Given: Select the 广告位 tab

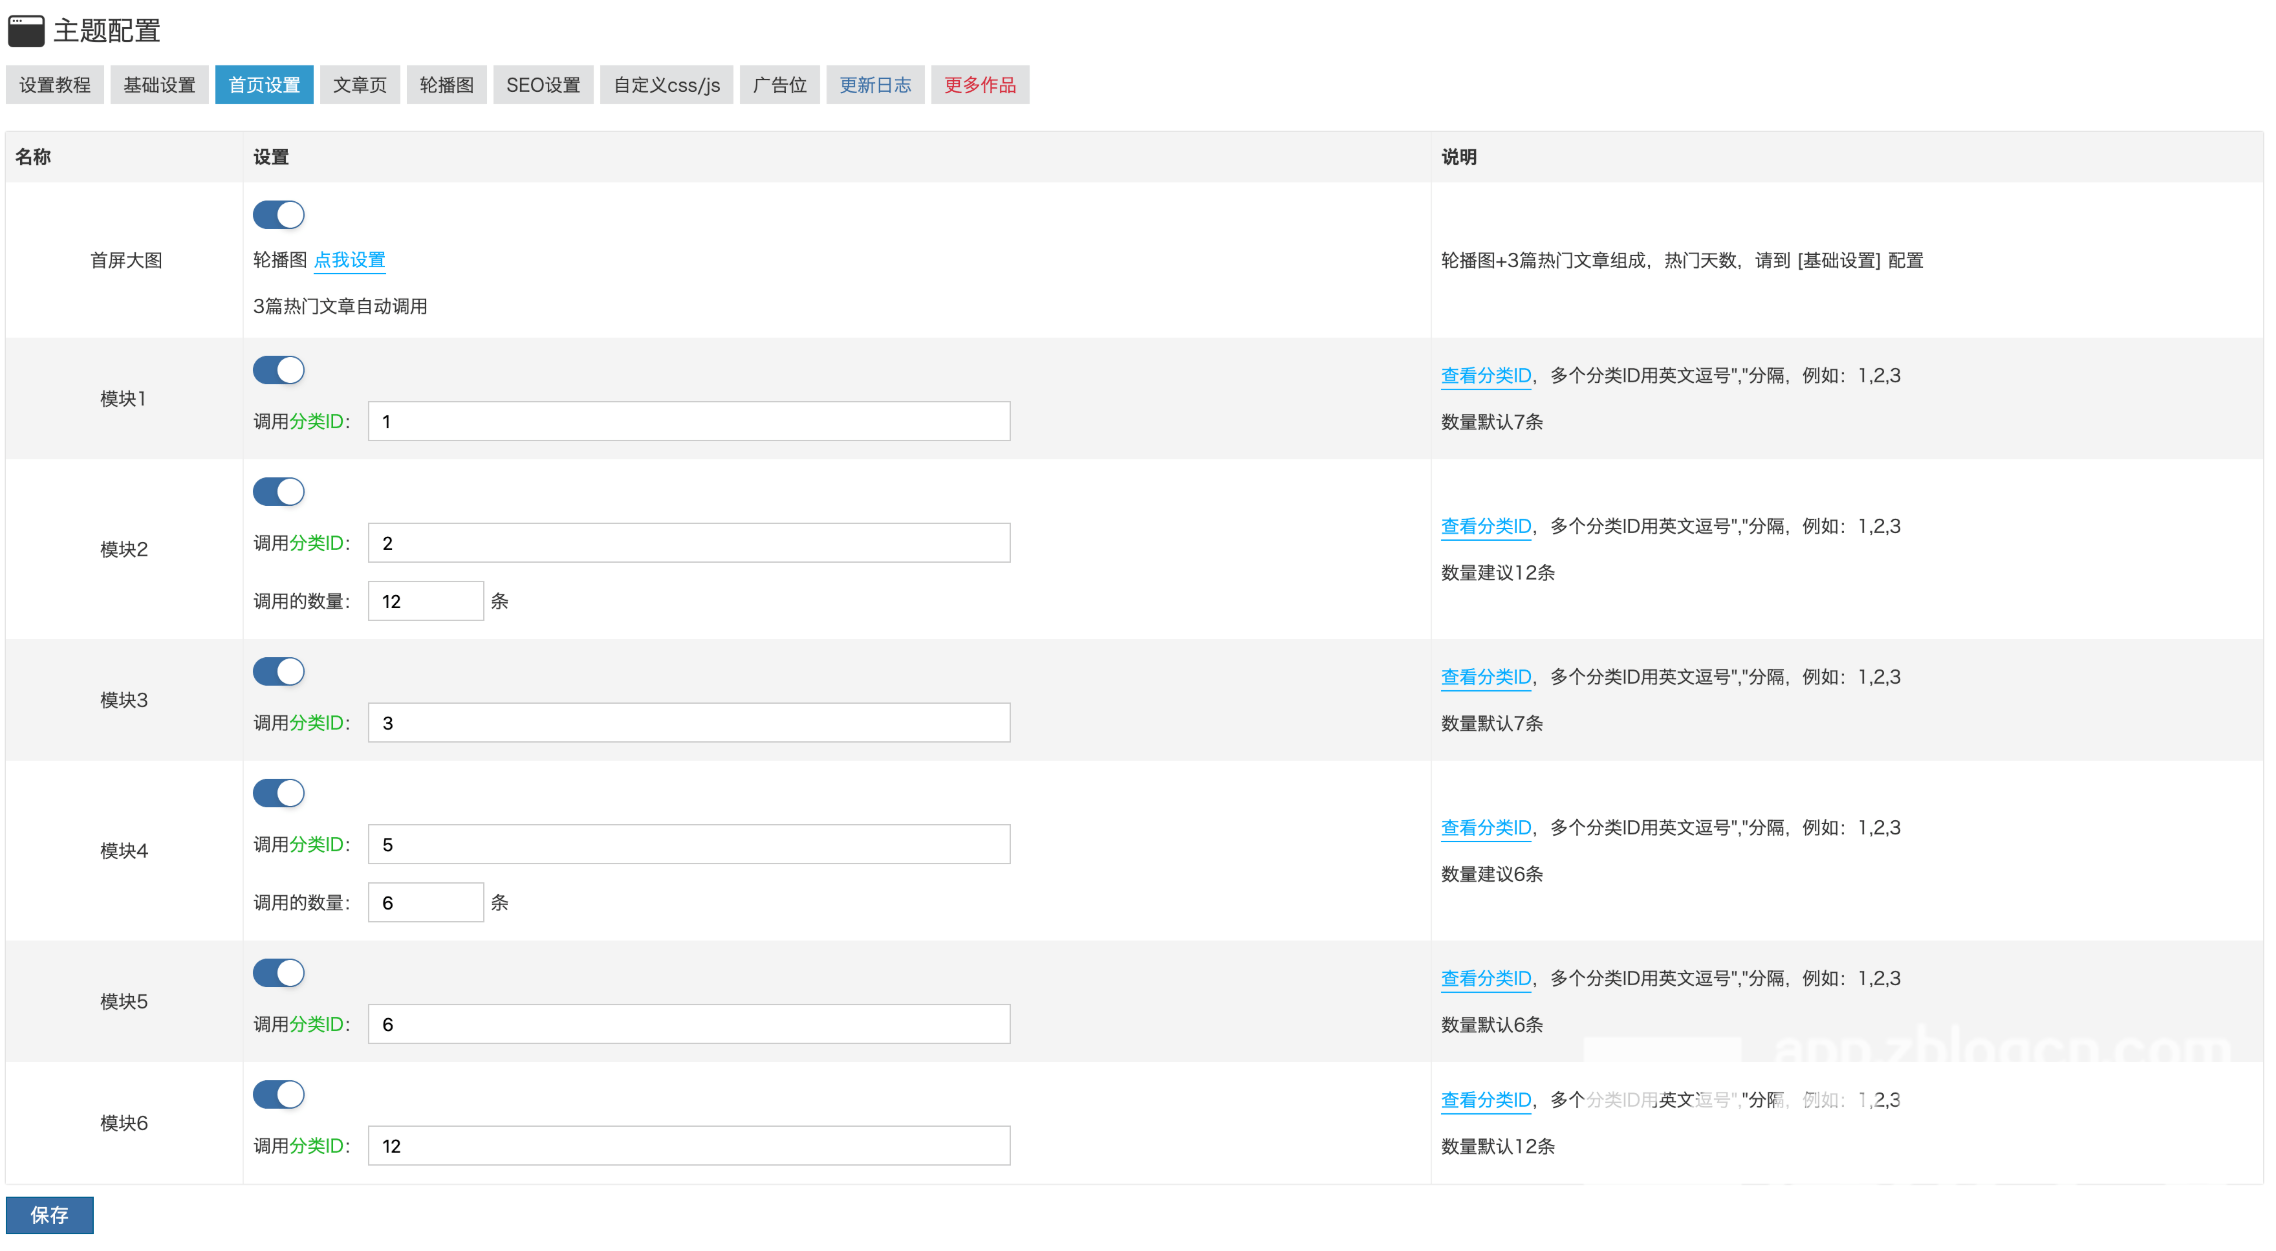Looking at the screenshot, I should (x=780, y=85).
